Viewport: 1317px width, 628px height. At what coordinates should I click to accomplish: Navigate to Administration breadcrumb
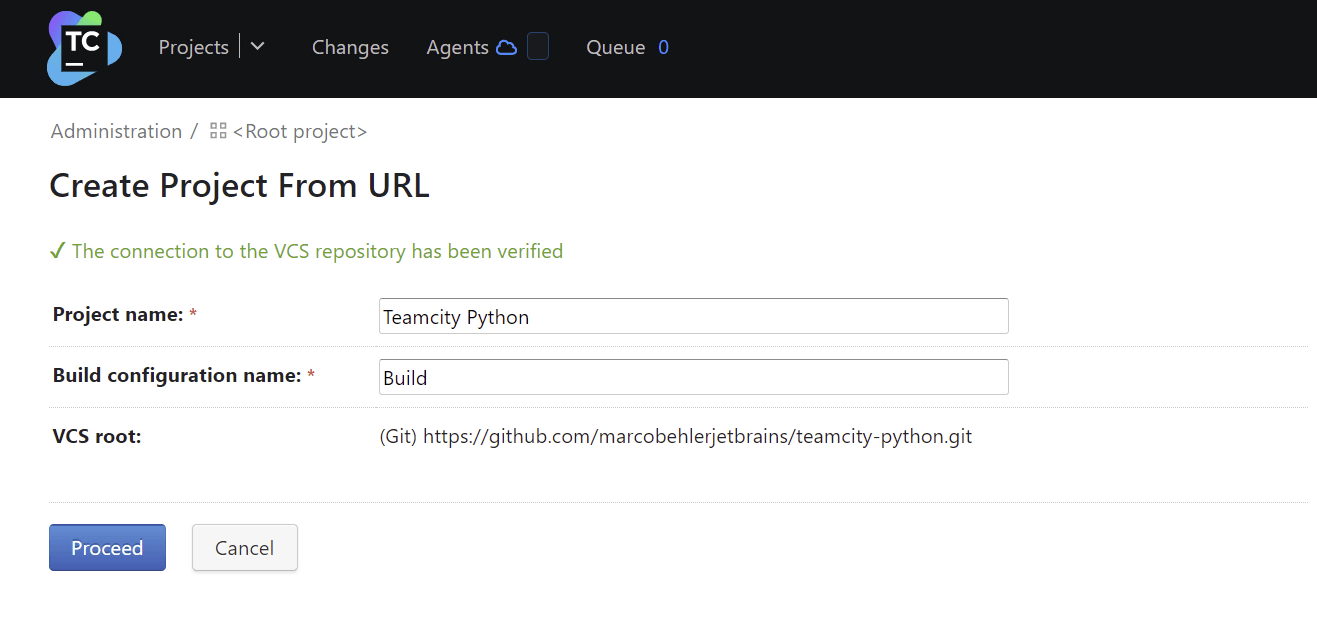(116, 131)
